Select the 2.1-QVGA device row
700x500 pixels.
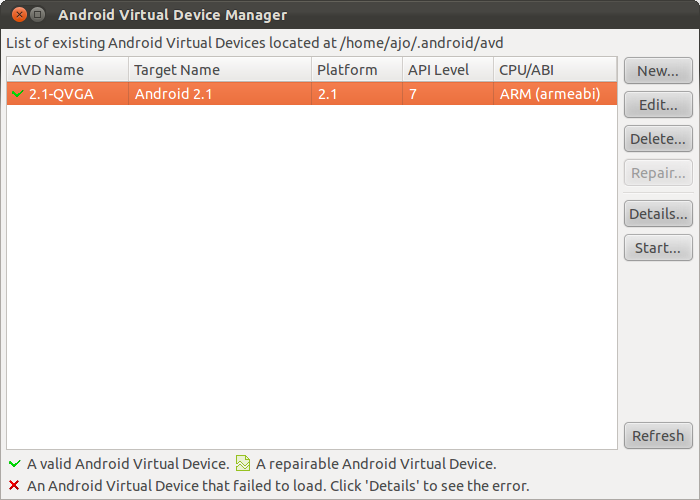[312, 94]
